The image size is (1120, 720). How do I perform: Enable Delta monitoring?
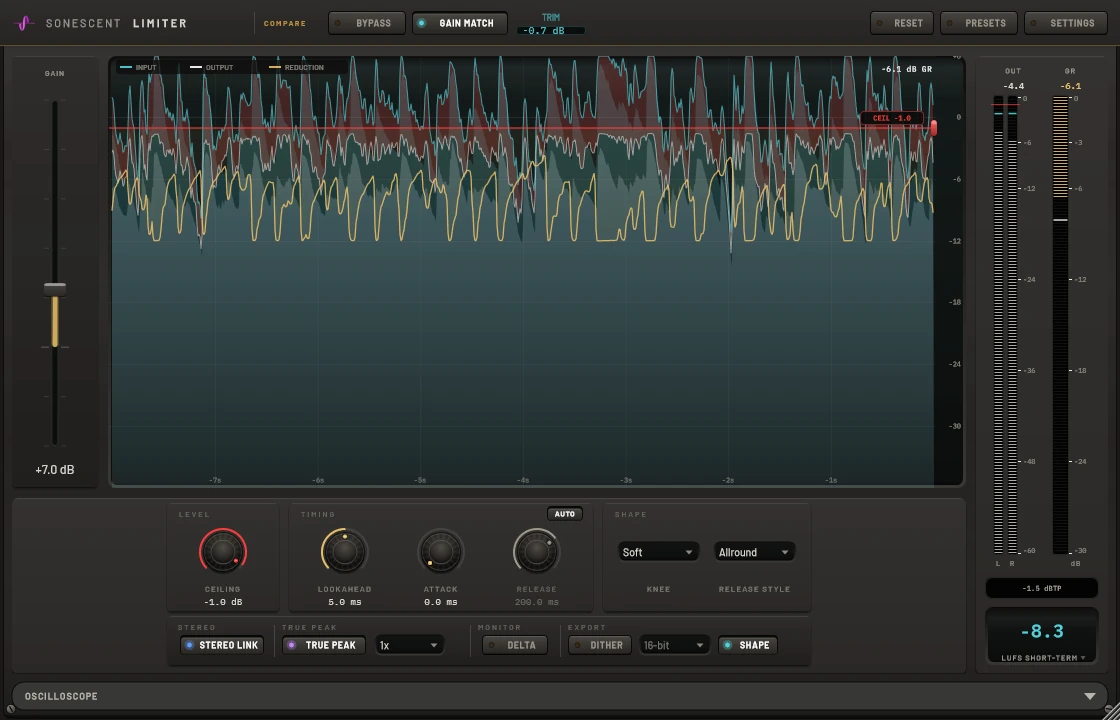click(x=514, y=645)
